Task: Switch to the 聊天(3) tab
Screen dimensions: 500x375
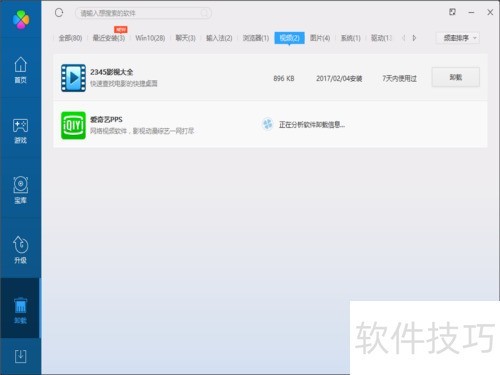Action: [x=185, y=38]
